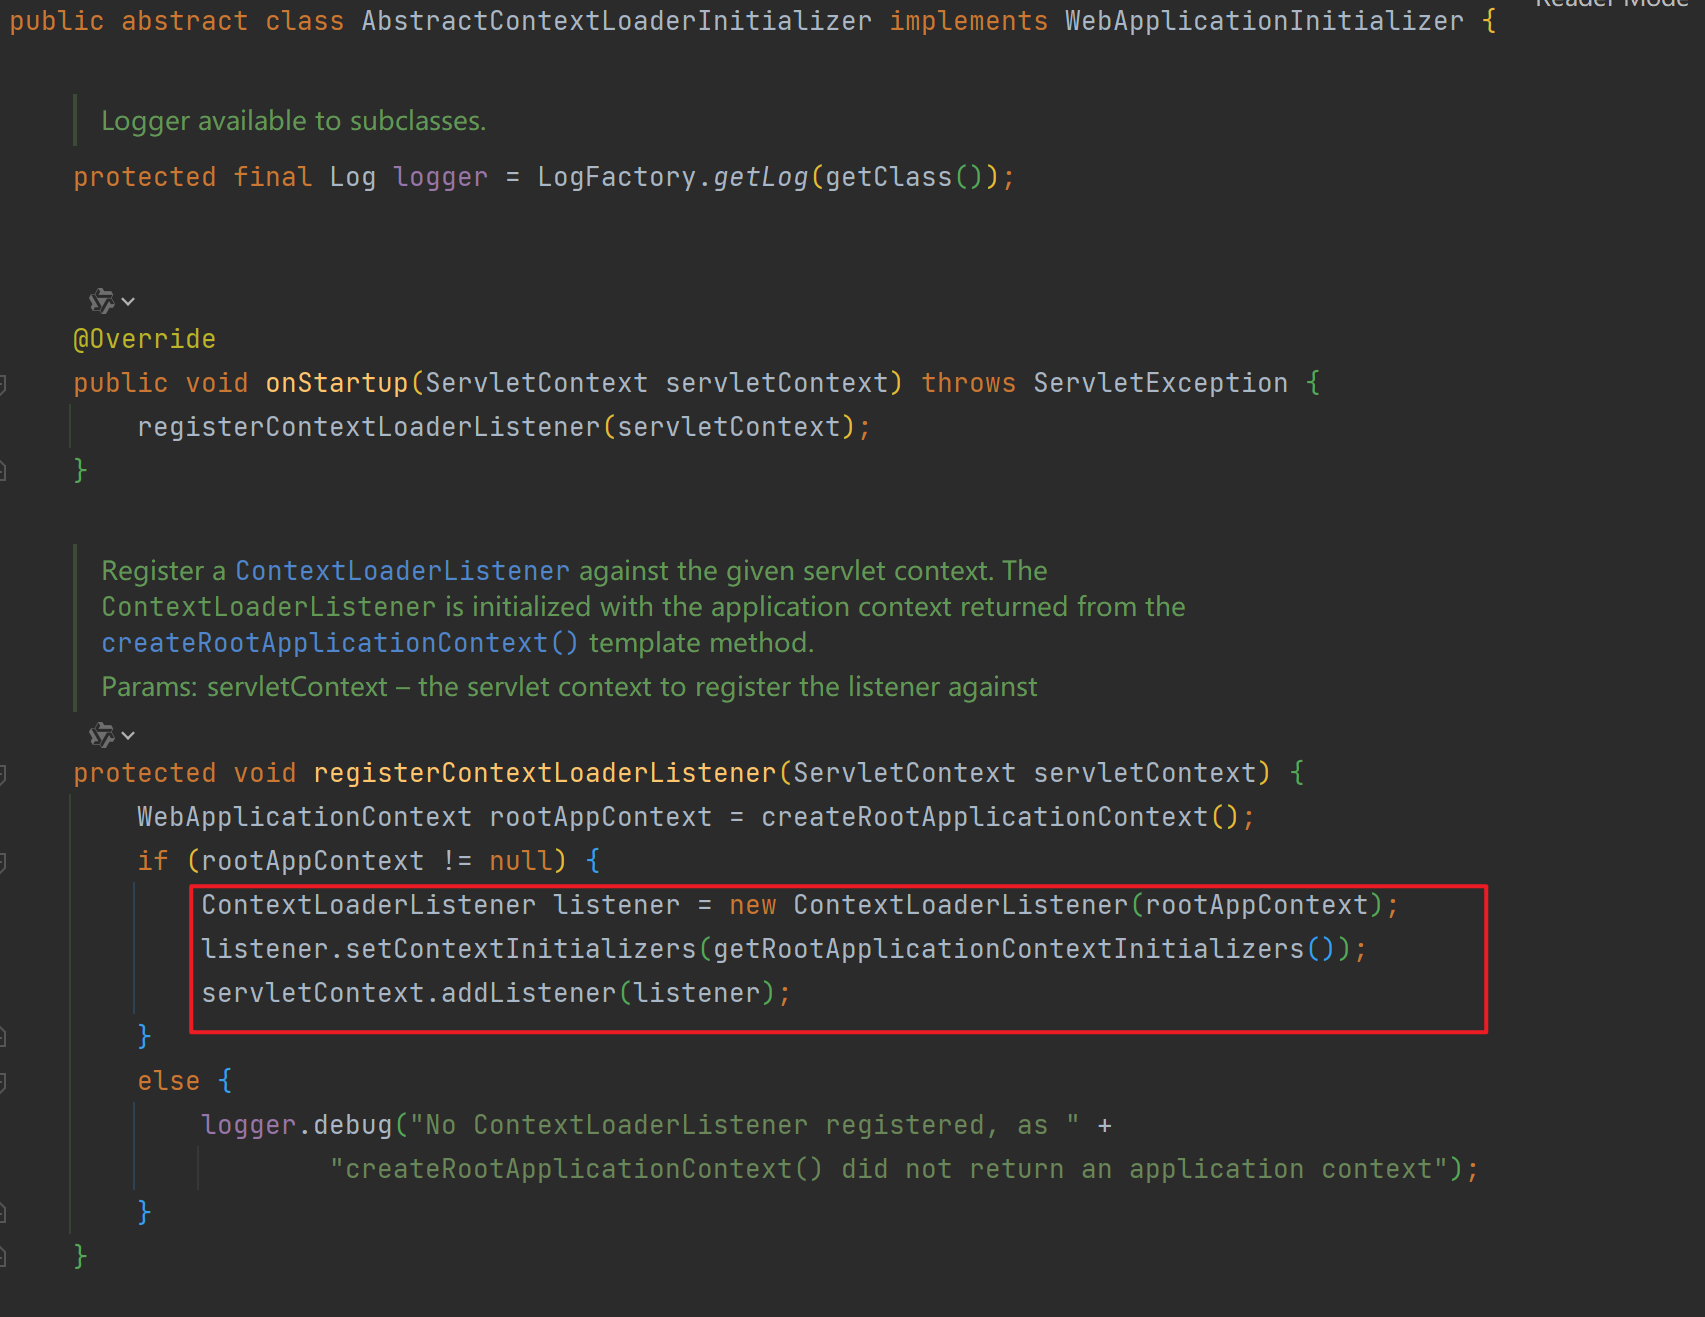Click the getRootApplicationContextInitializers() call
This screenshot has width=1705, height=1317.
(1025, 949)
